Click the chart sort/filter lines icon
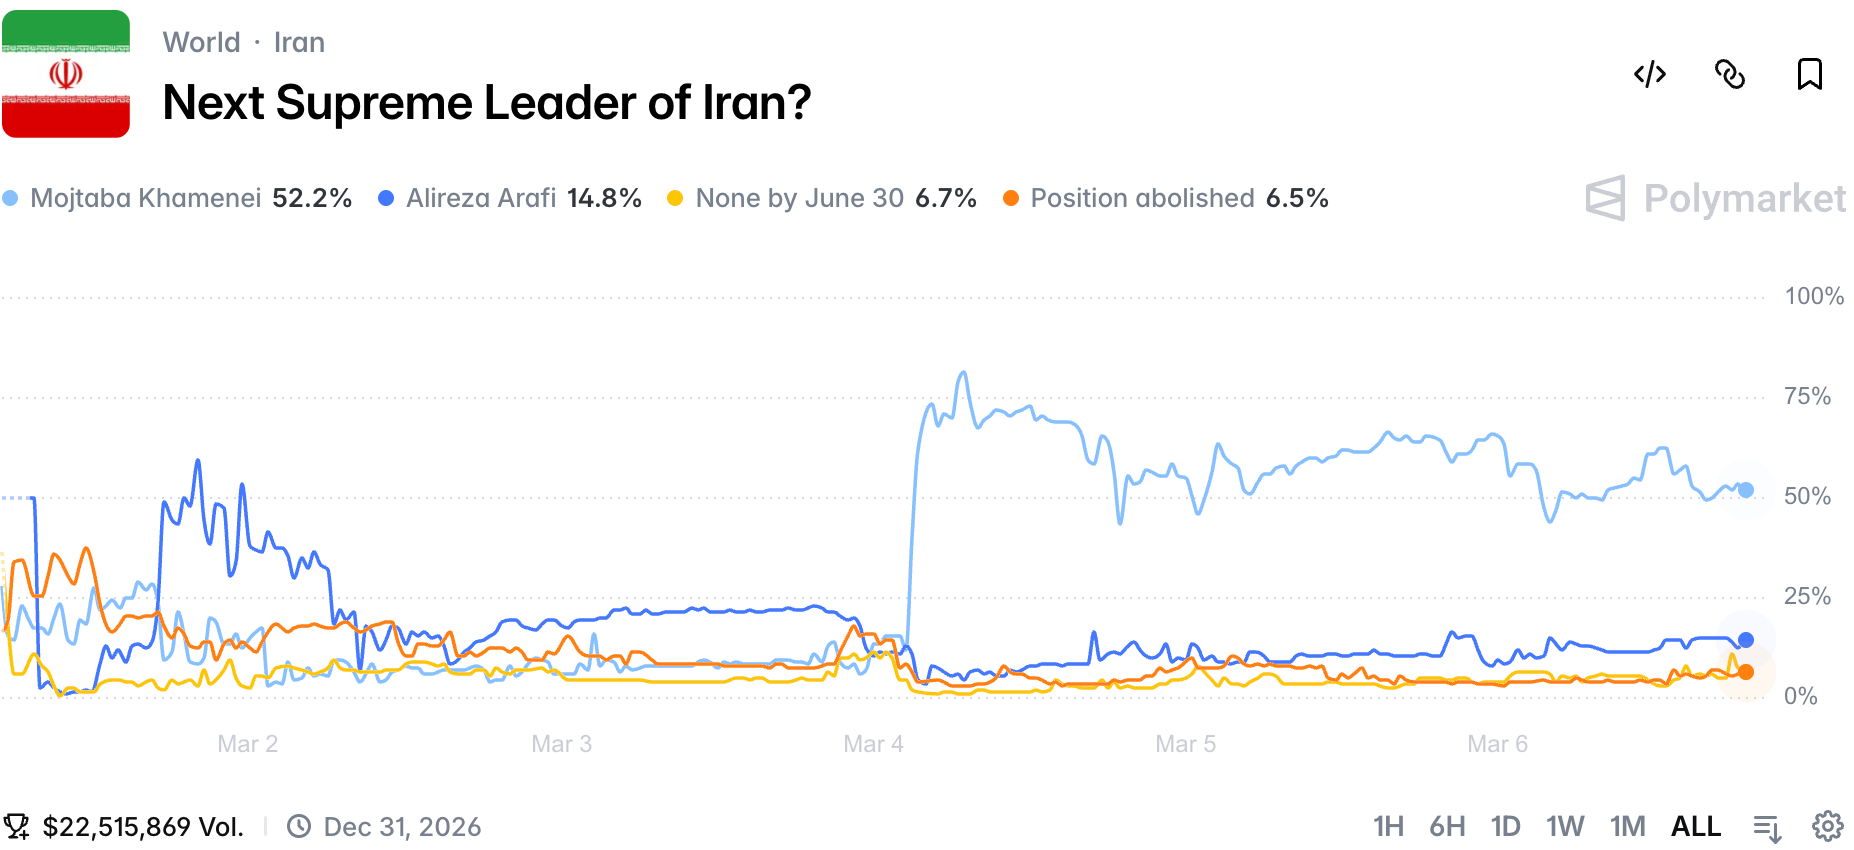This screenshot has width=1854, height=850. click(1767, 827)
